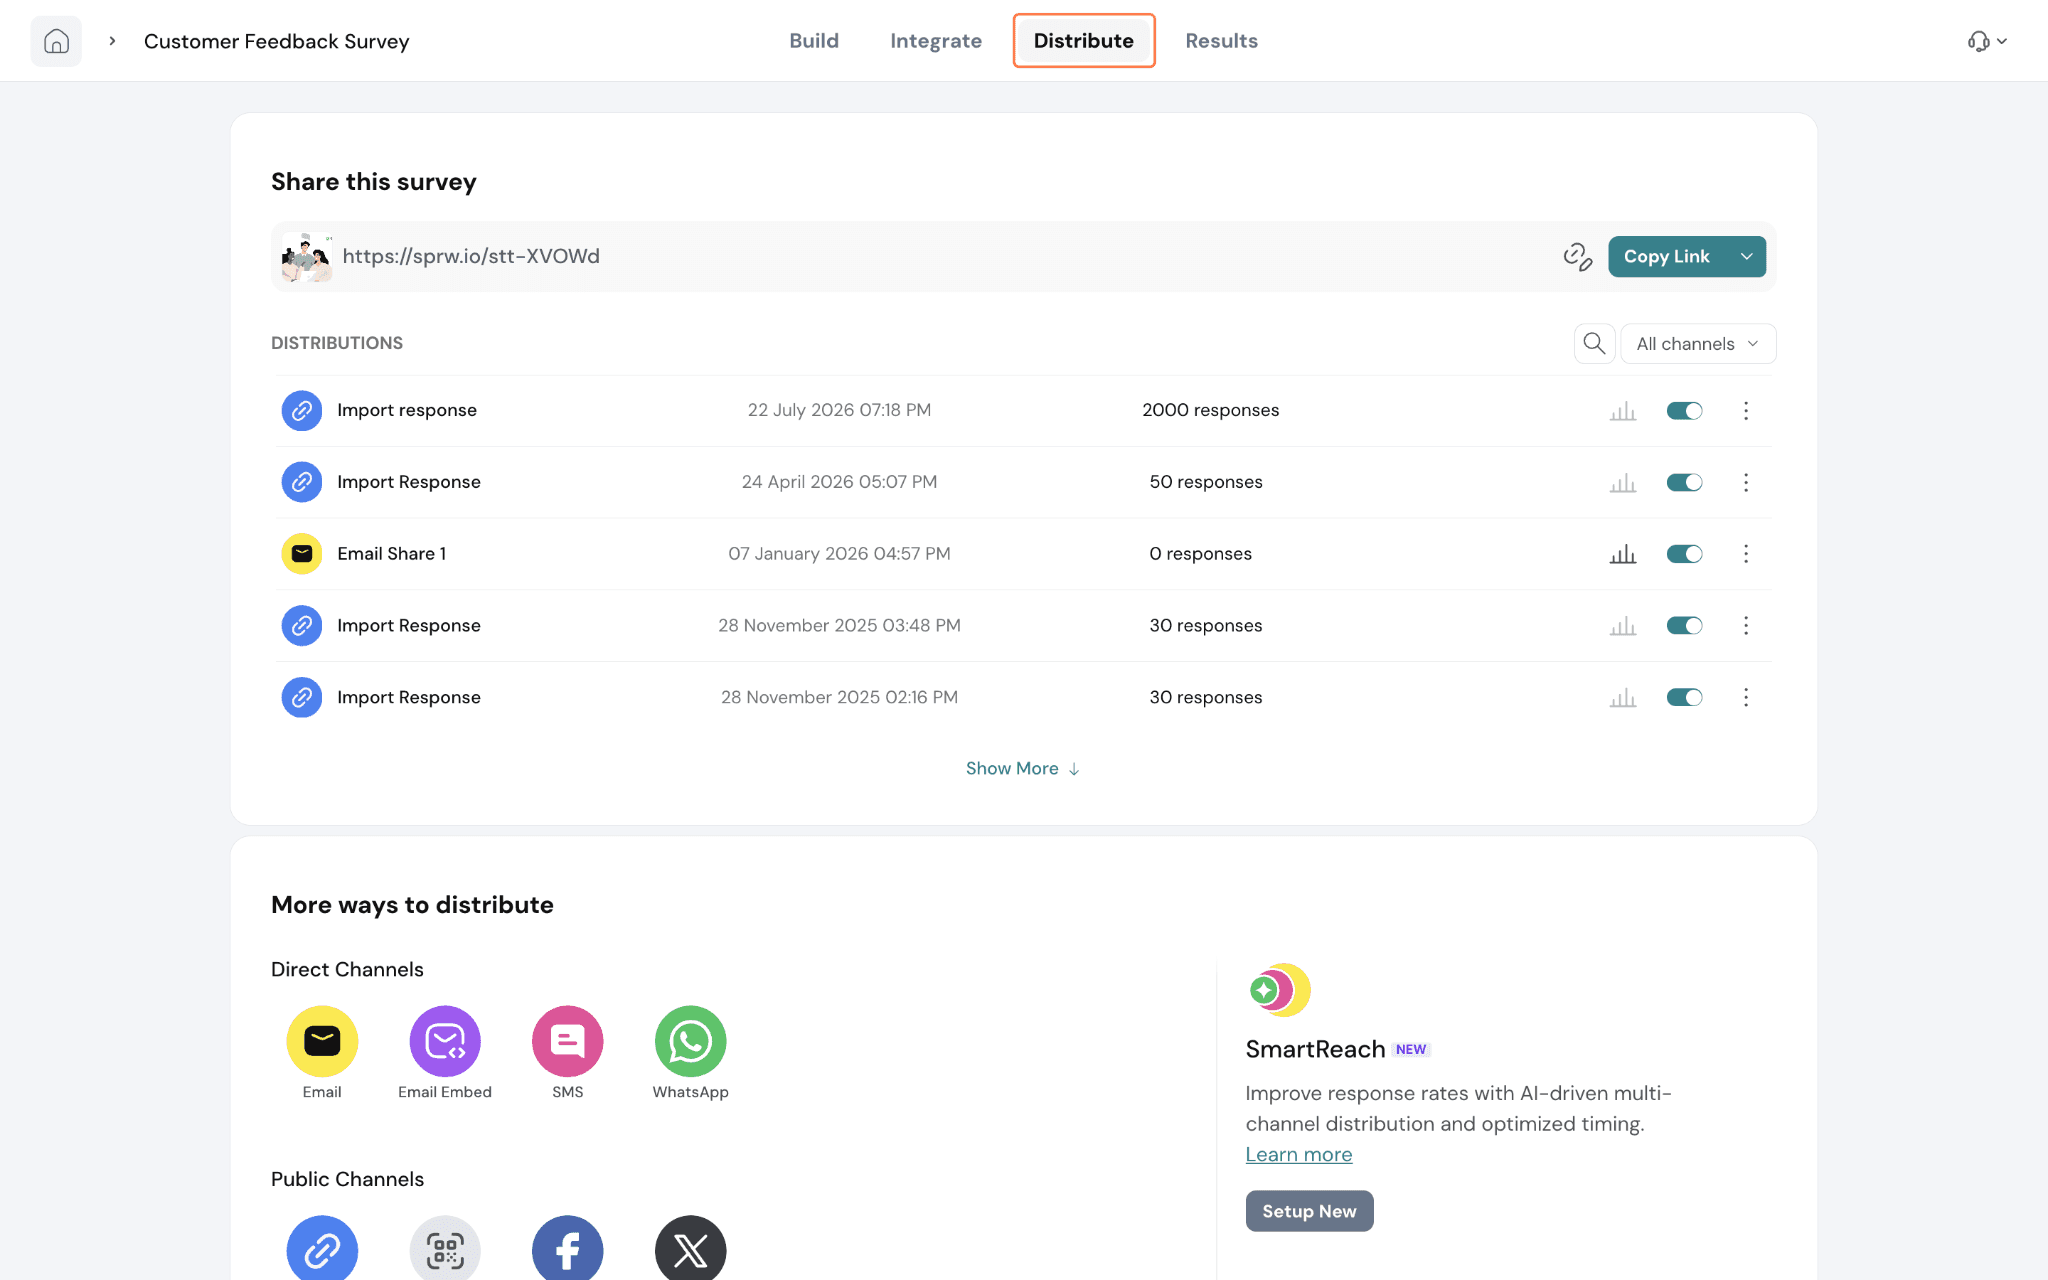Select the SMS channel icon

click(567, 1041)
